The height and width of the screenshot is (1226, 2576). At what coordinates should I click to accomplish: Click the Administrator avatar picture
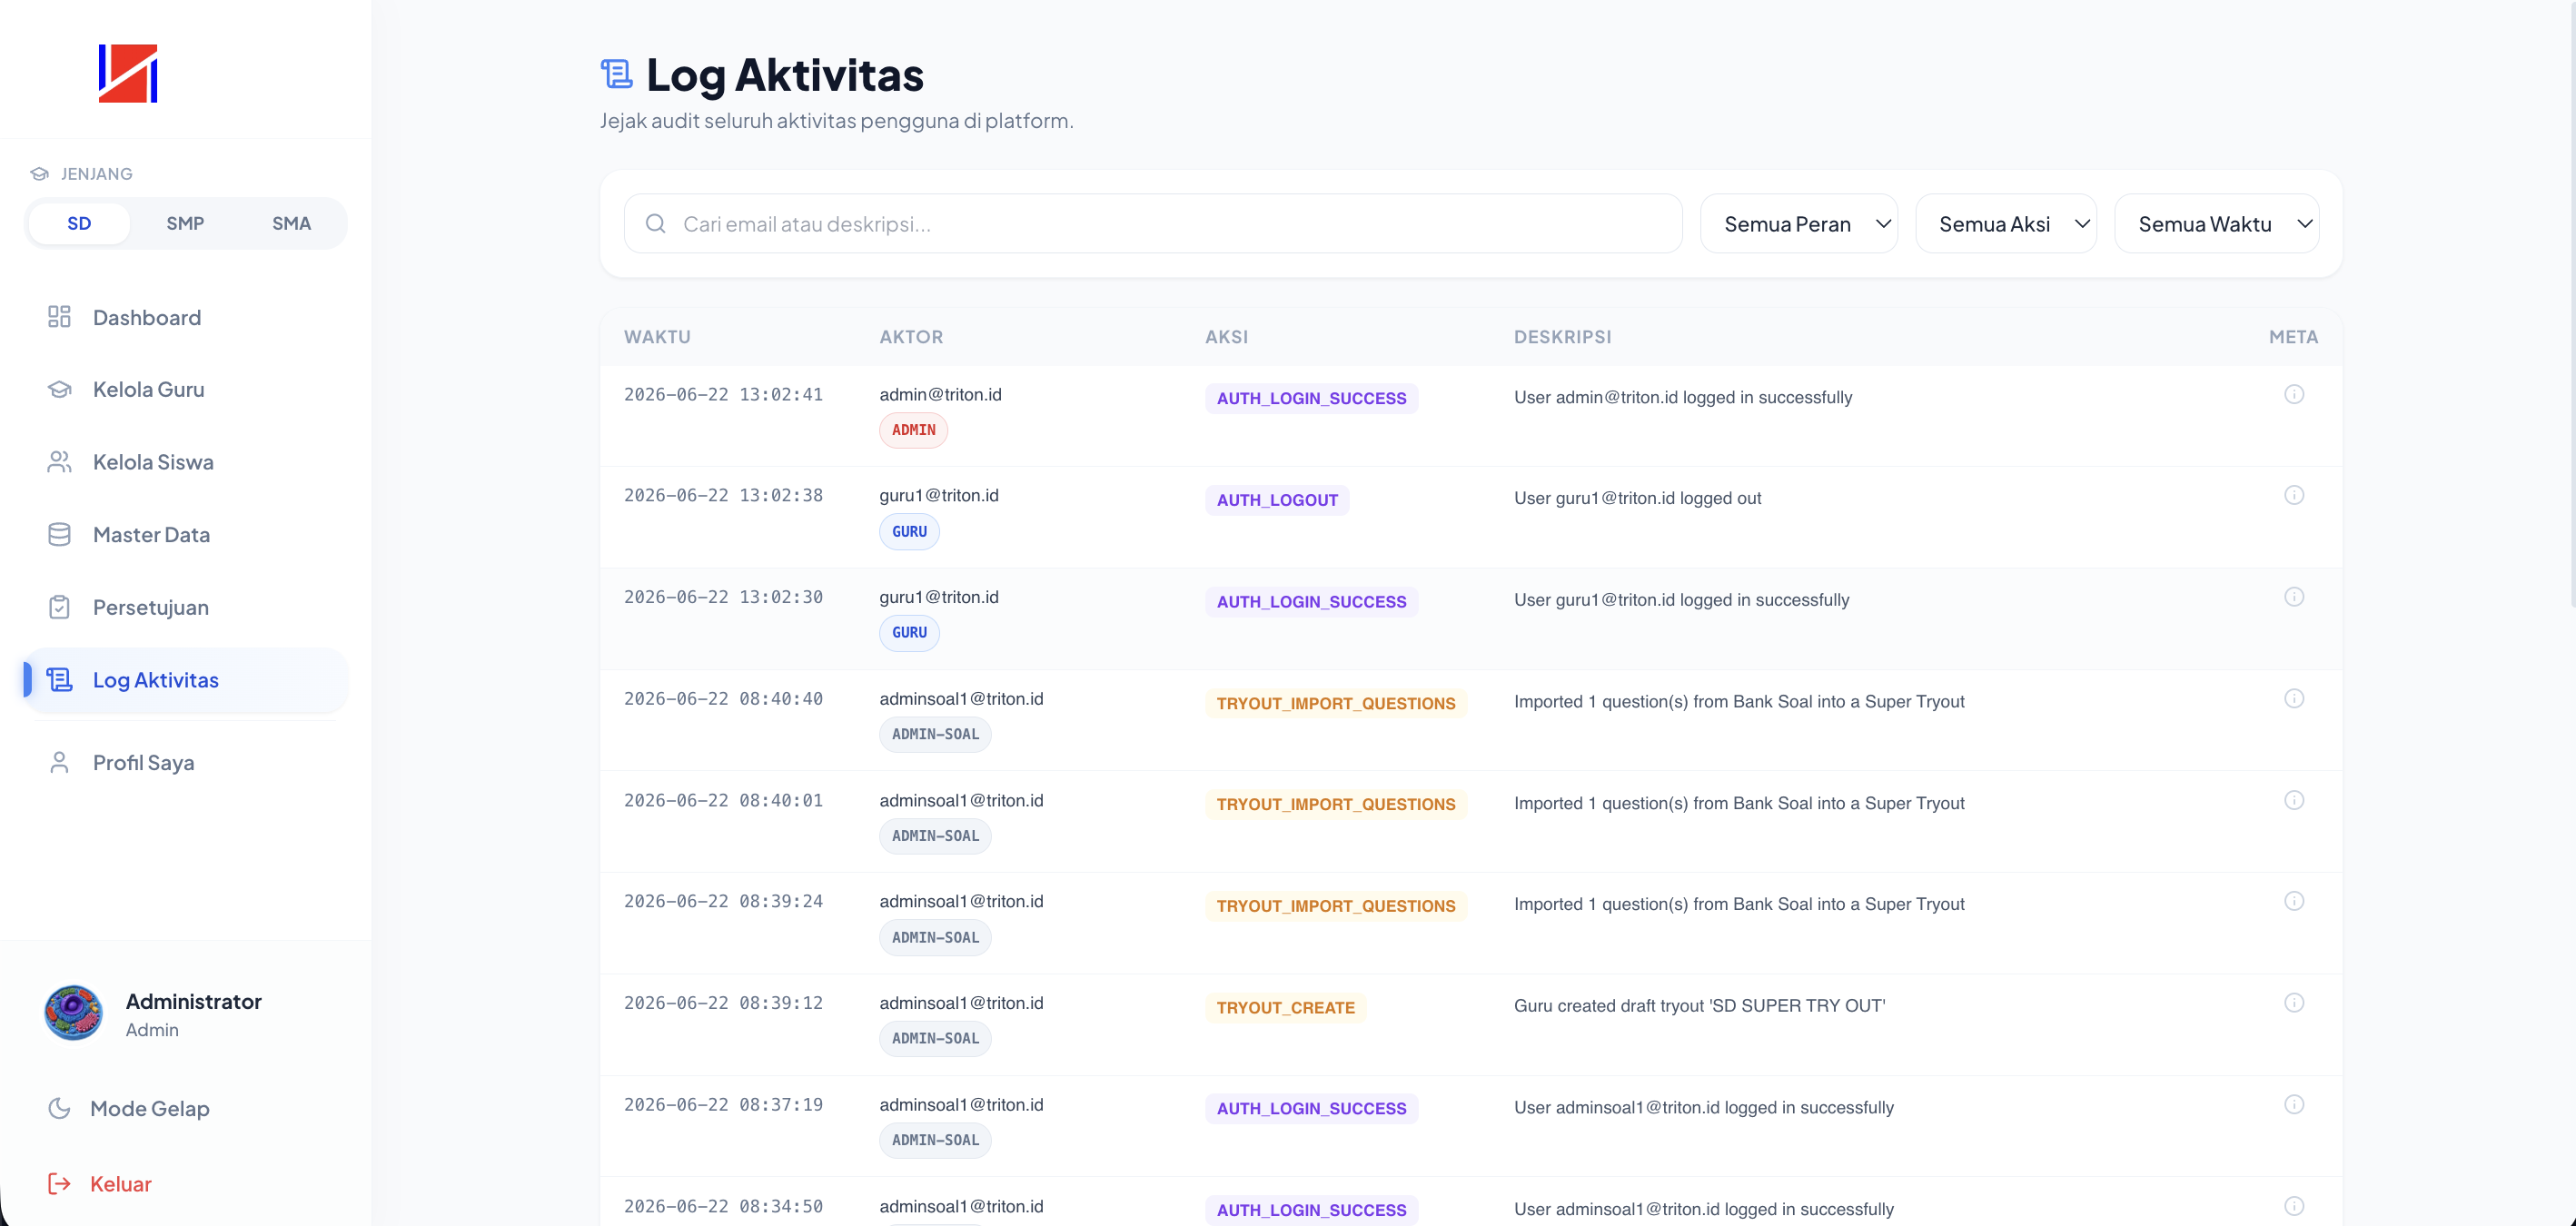(x=73, y=1013)
